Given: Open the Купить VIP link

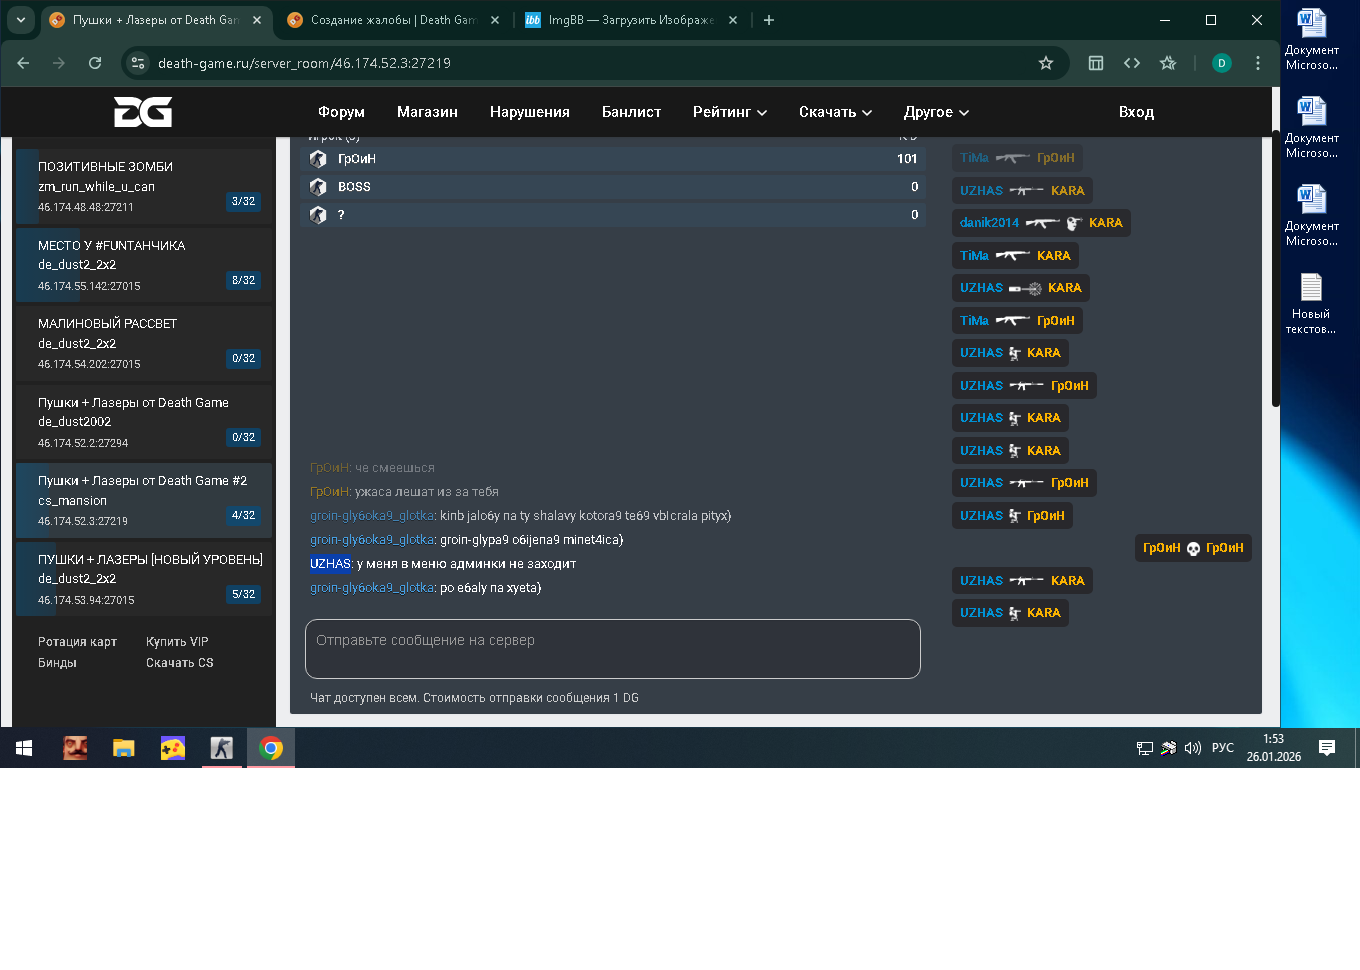Looking at the screenshot, I should 177,642.
